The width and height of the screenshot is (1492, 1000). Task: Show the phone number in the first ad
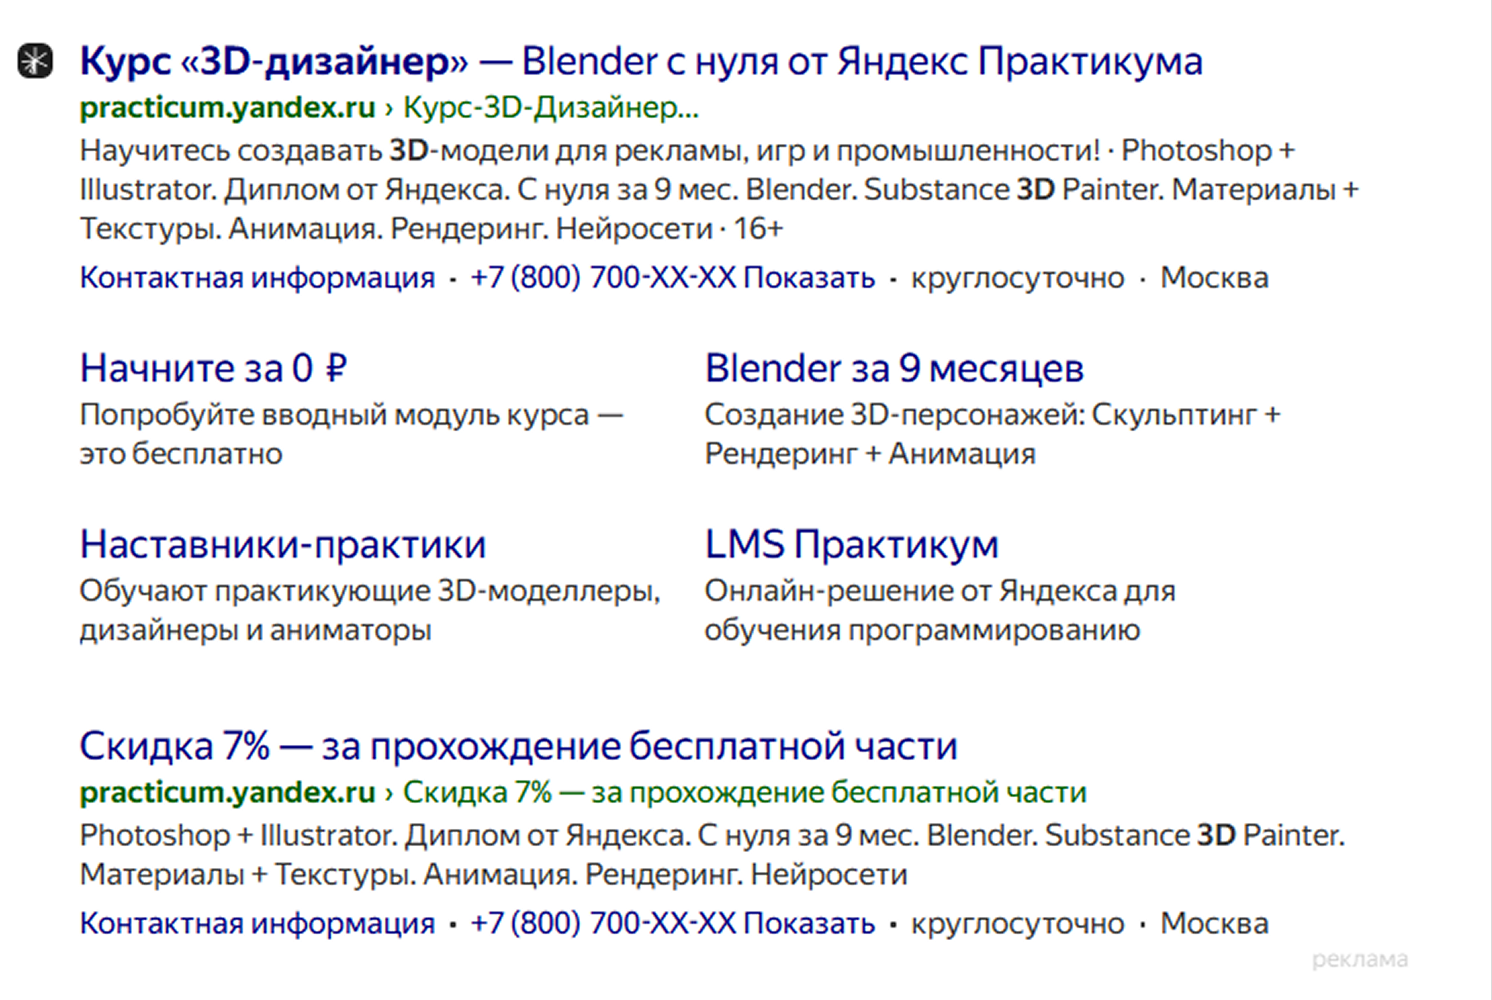tap(672, 277)
